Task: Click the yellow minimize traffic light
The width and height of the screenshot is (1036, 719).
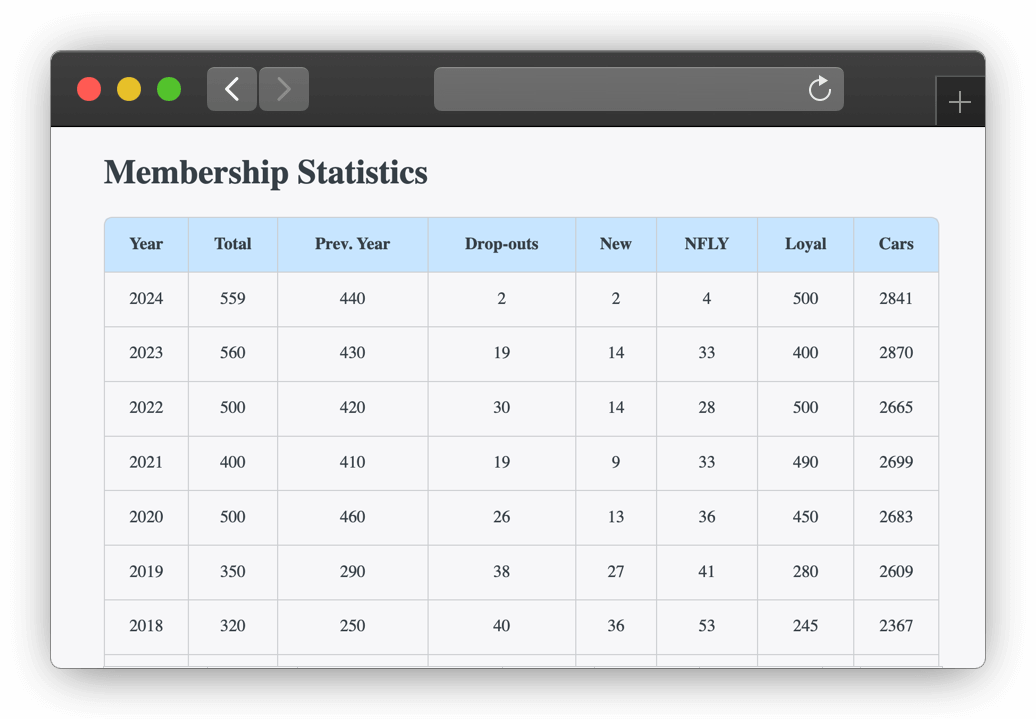Action: click(128, 89)
